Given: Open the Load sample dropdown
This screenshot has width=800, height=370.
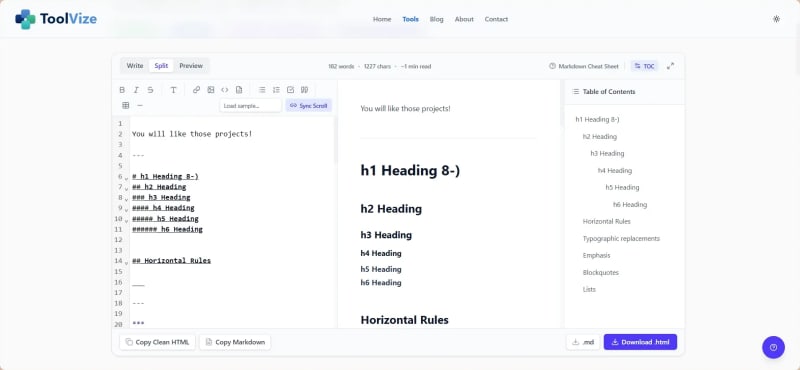Looking at the screenshot, I should tap(251, 106).
